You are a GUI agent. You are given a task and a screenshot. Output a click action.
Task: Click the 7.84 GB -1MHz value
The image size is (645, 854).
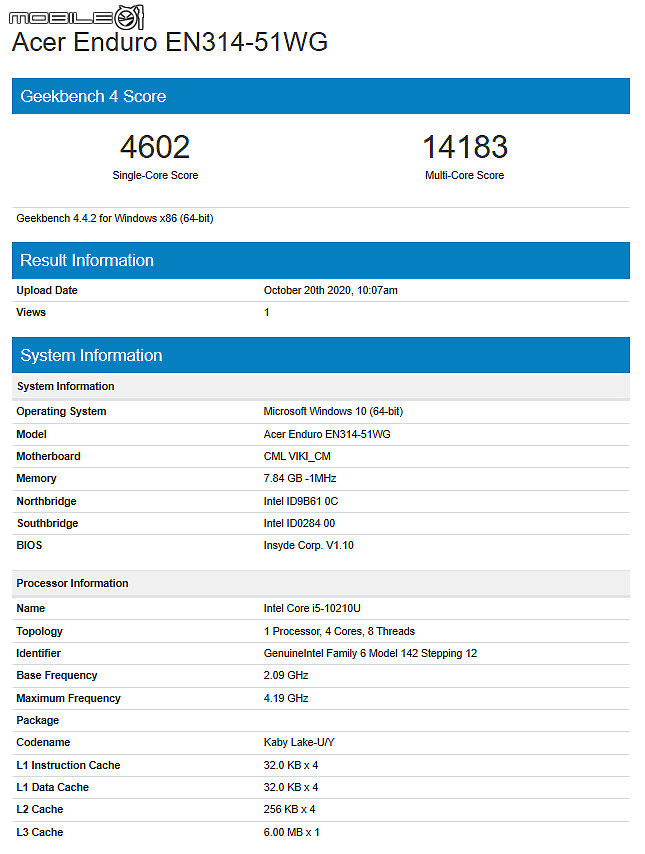click(300, 478)
